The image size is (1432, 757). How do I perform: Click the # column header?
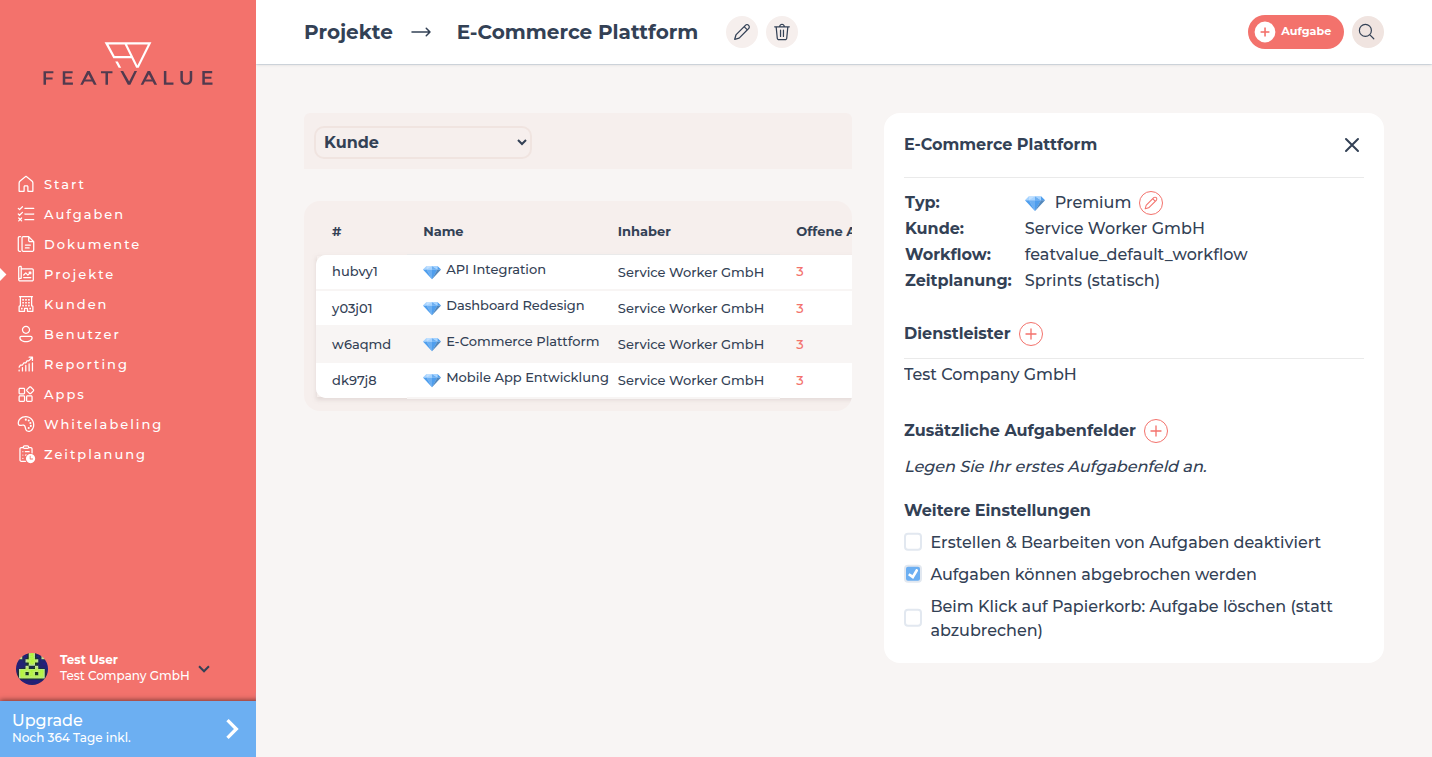(337, 231)
